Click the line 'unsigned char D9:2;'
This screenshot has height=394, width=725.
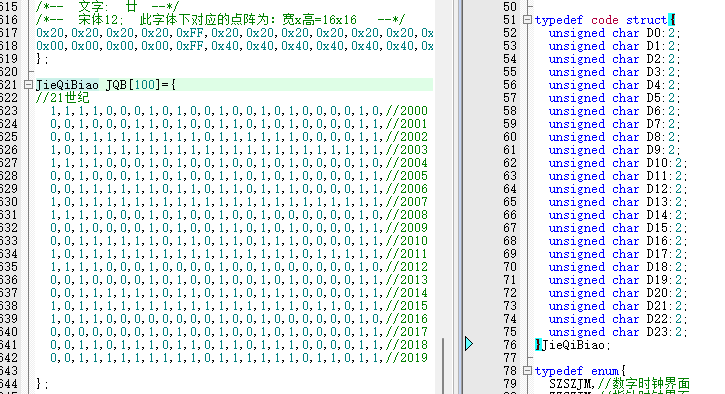[614, 150]
